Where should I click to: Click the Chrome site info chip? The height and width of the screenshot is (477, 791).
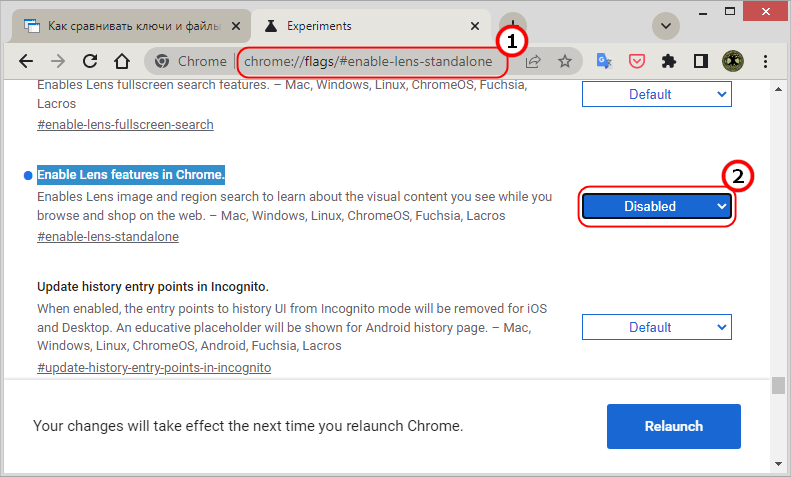pos(190,62)
